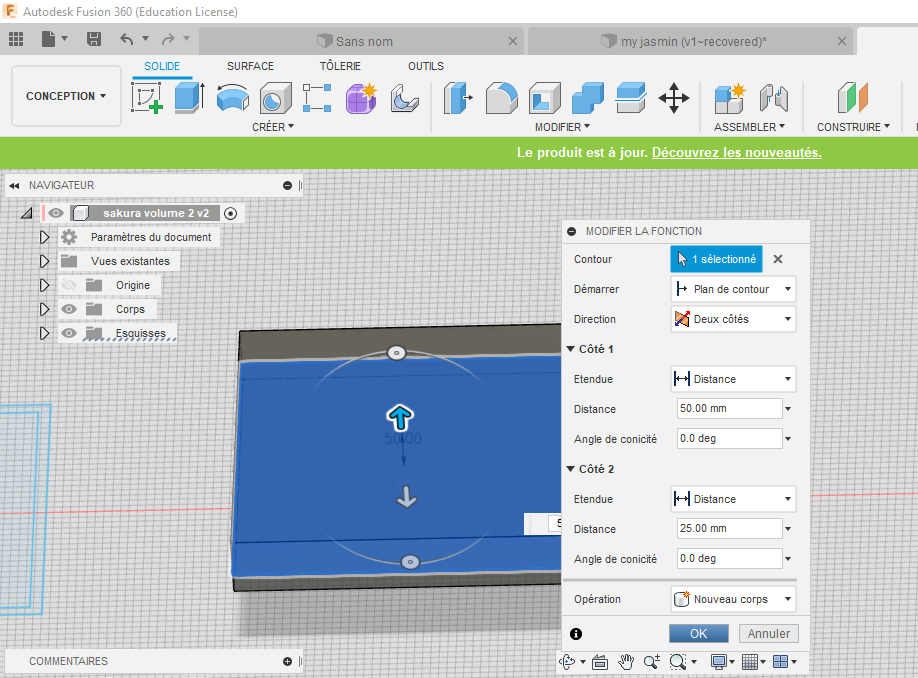The height and width of the screenshot is (678, 918).
Task: Open the File menu icon
Action: tap(49, 39)
